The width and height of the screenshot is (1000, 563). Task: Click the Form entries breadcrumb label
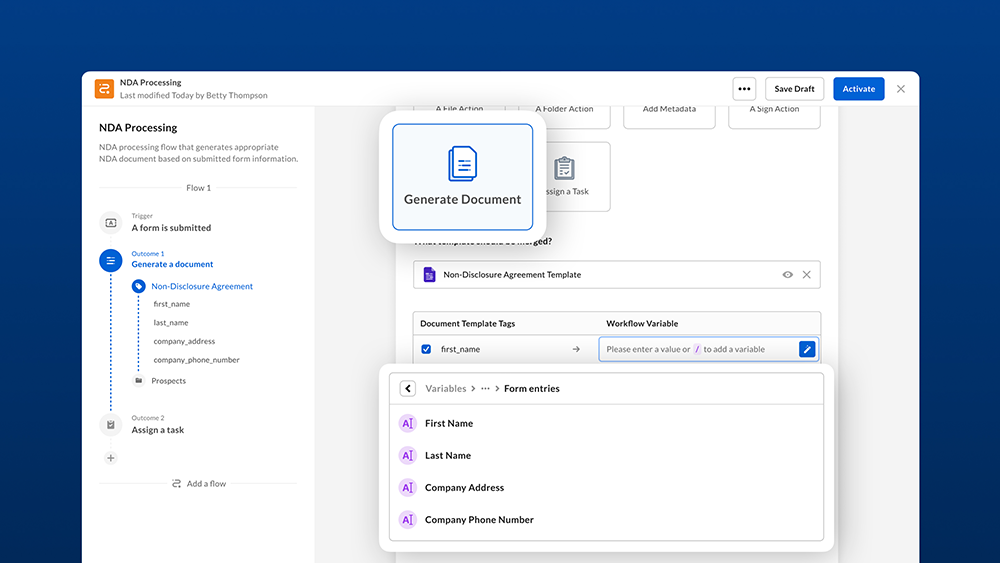[531, 388]
